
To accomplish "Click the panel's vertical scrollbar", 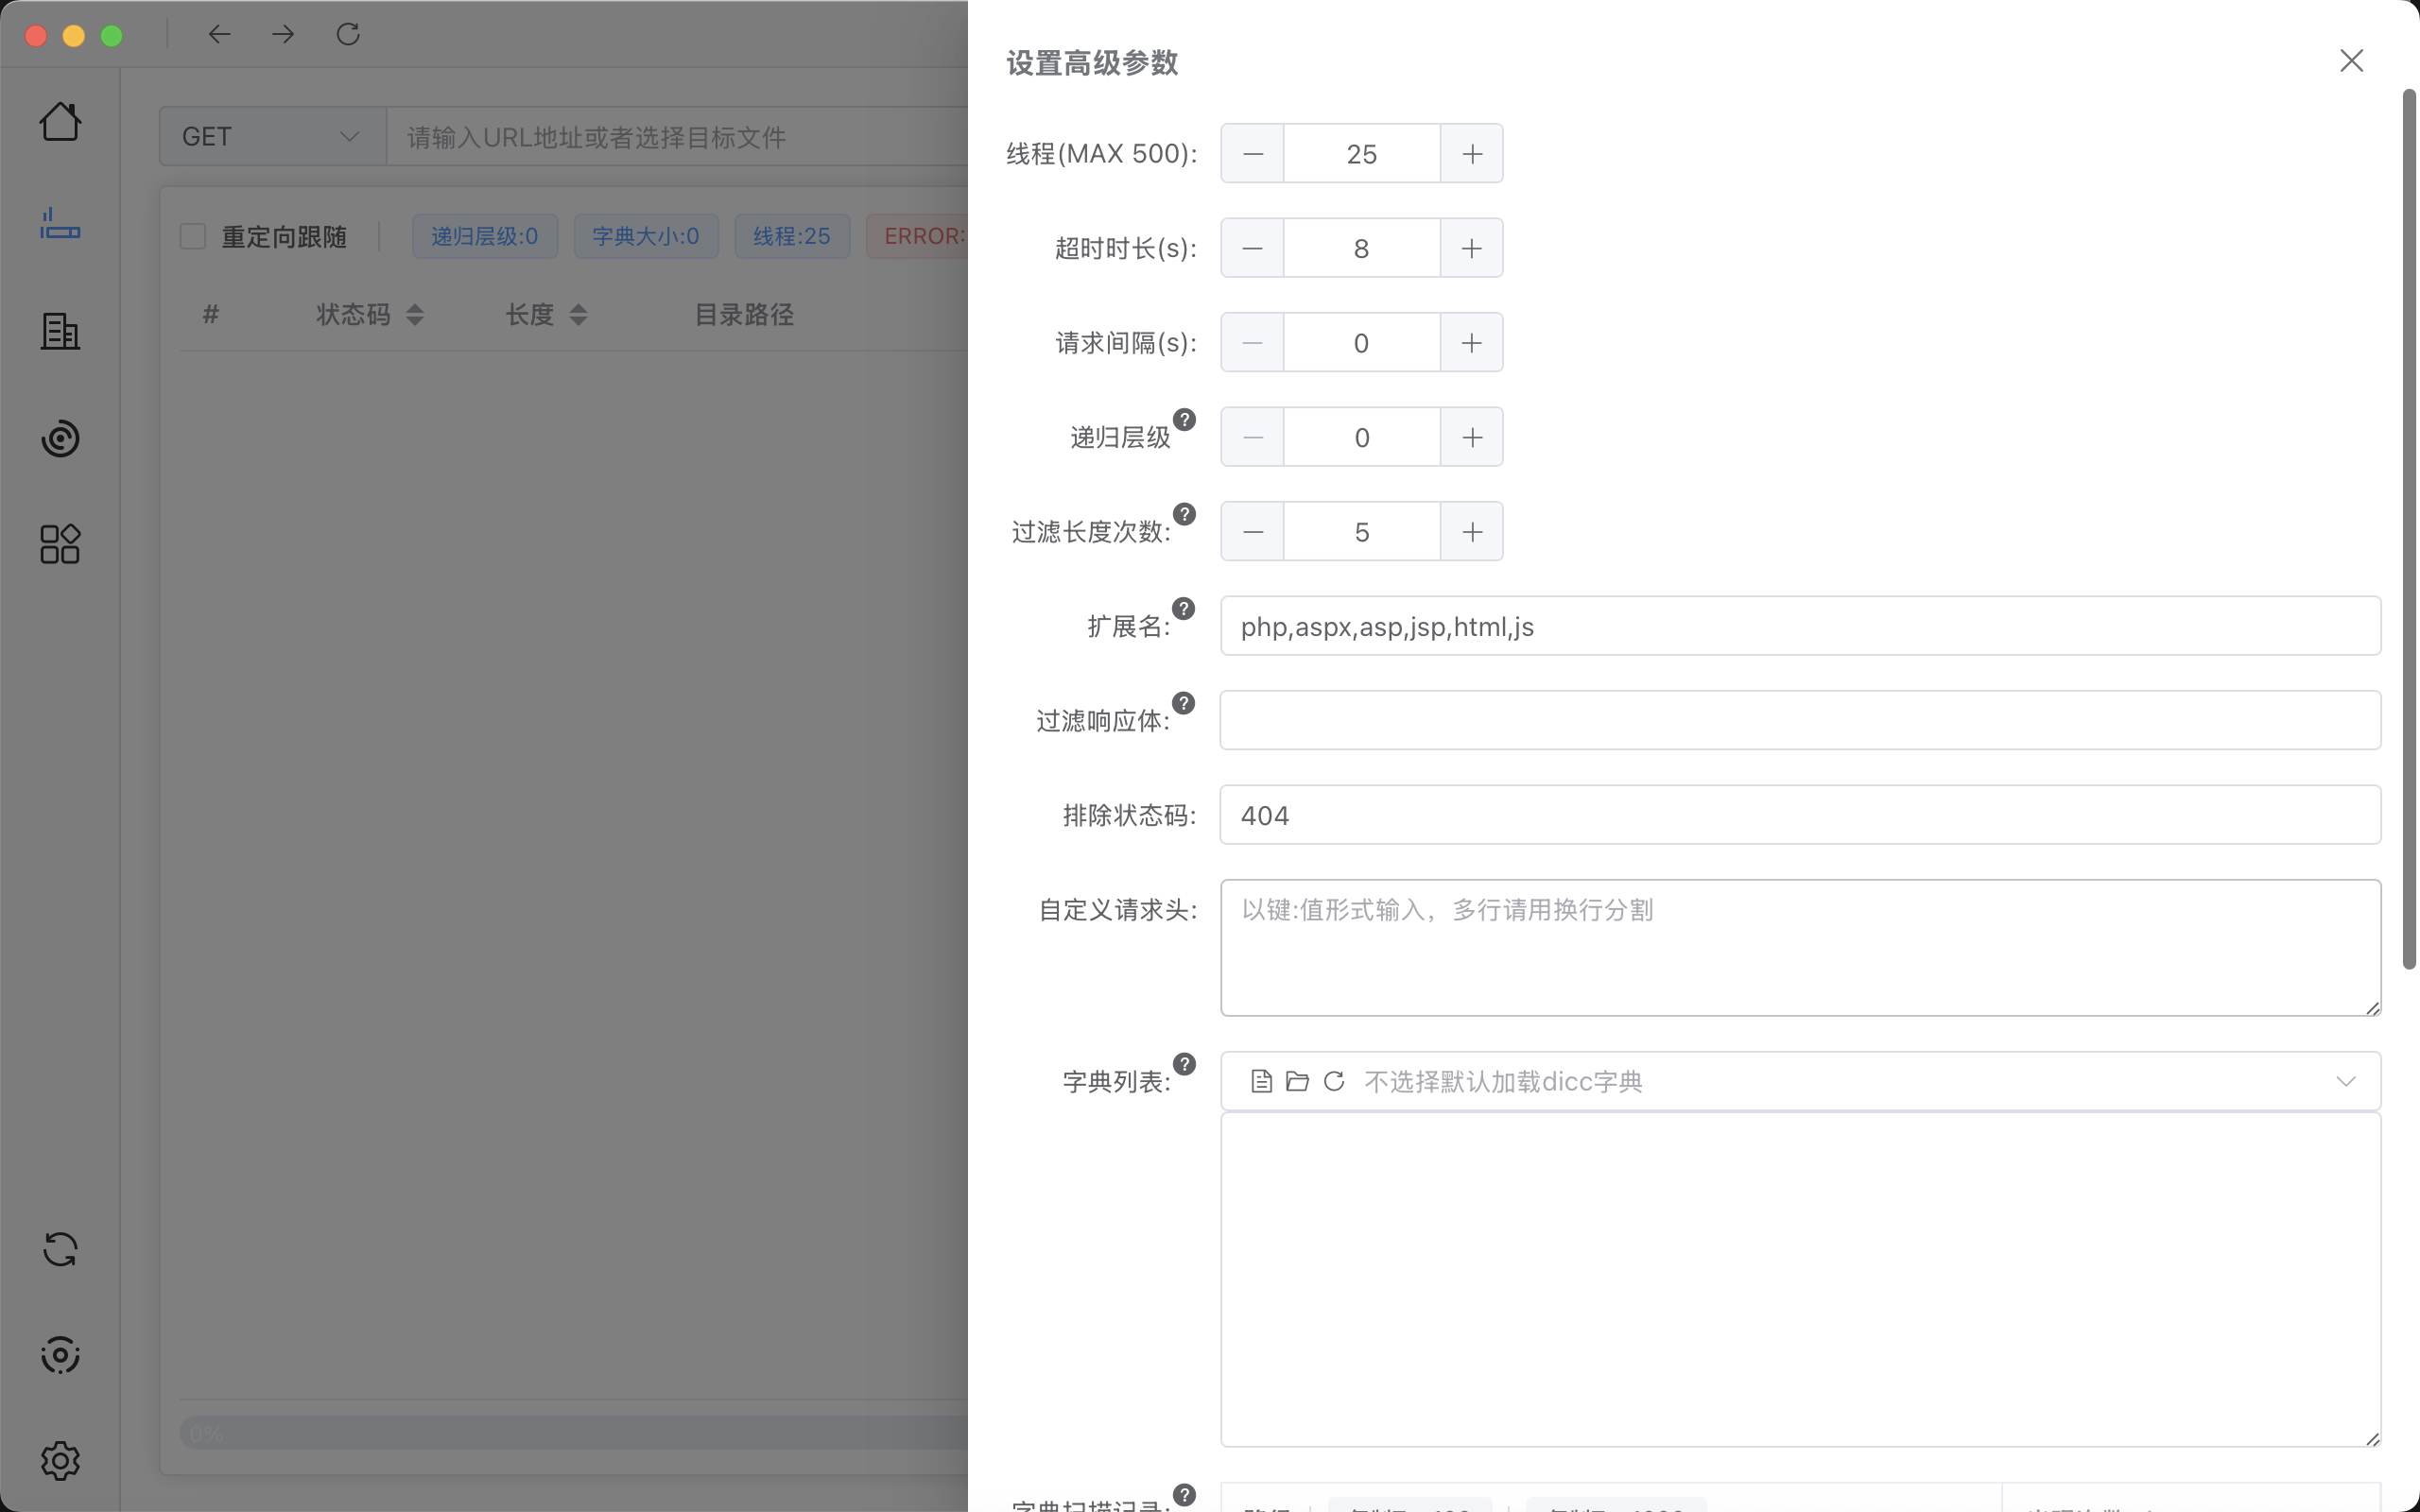I will pos(2409,530).
